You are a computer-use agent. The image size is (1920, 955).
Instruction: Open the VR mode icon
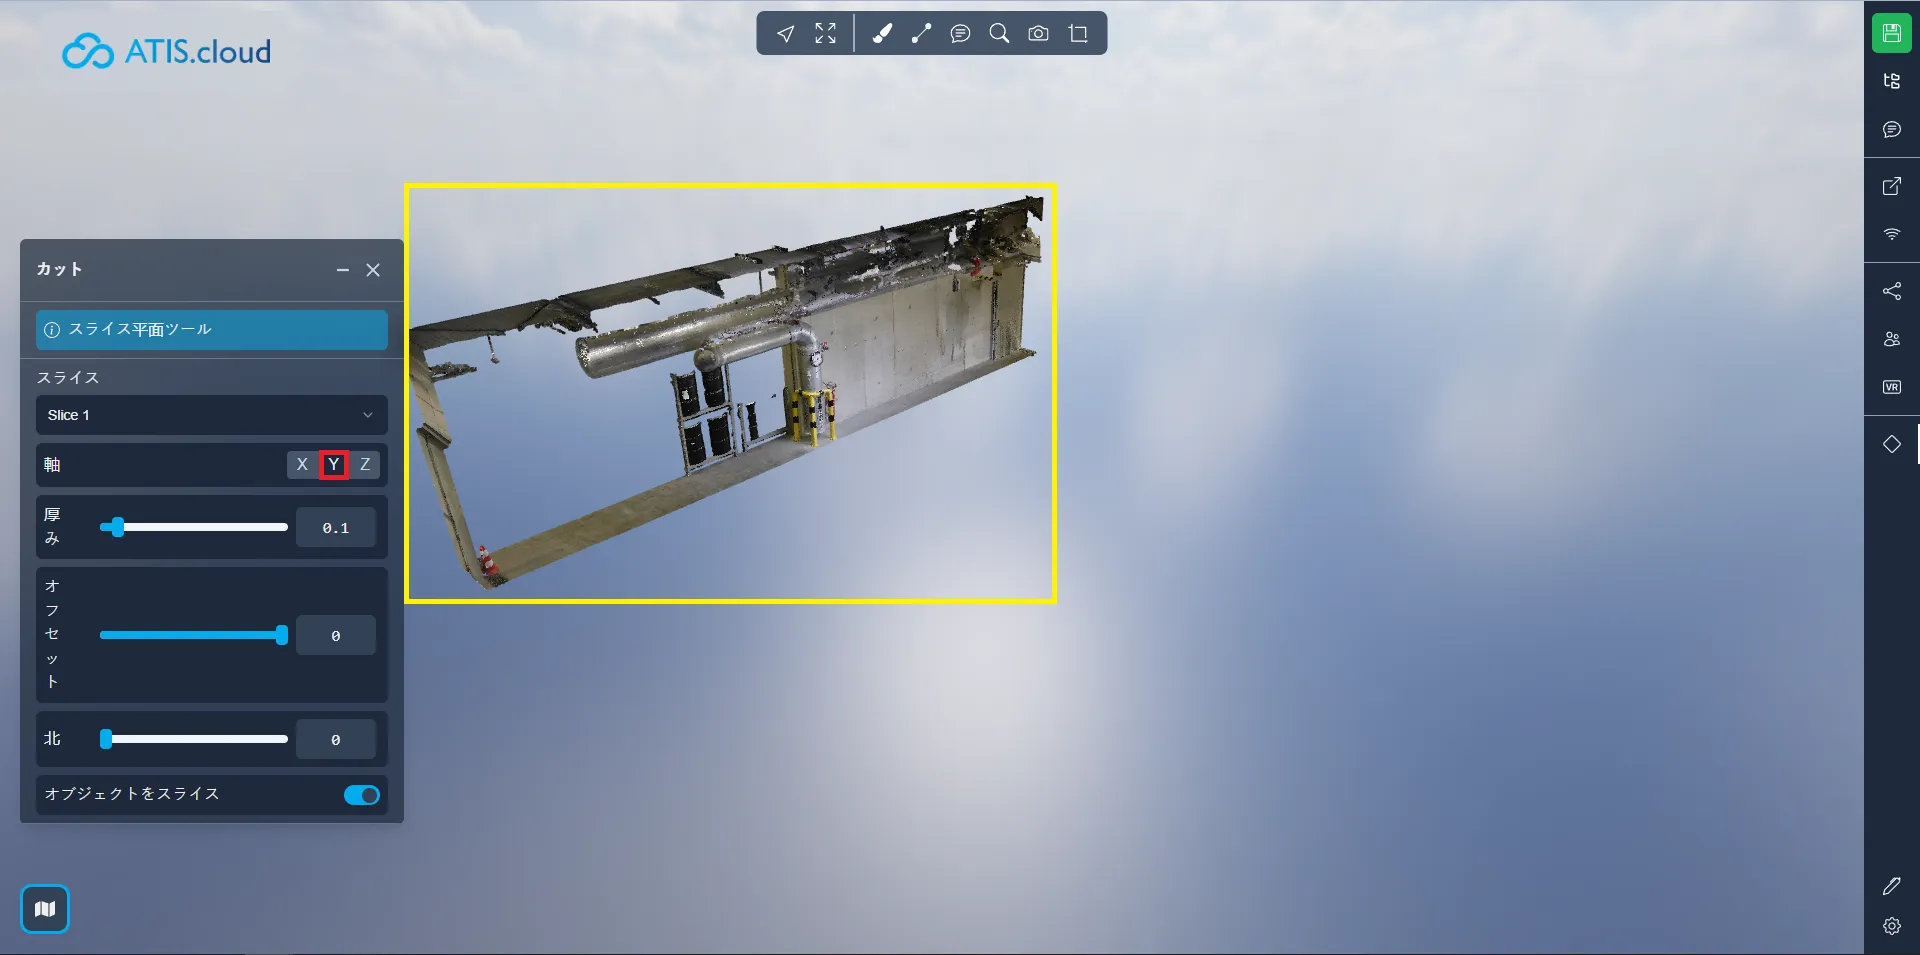(x=1891, y=387)
